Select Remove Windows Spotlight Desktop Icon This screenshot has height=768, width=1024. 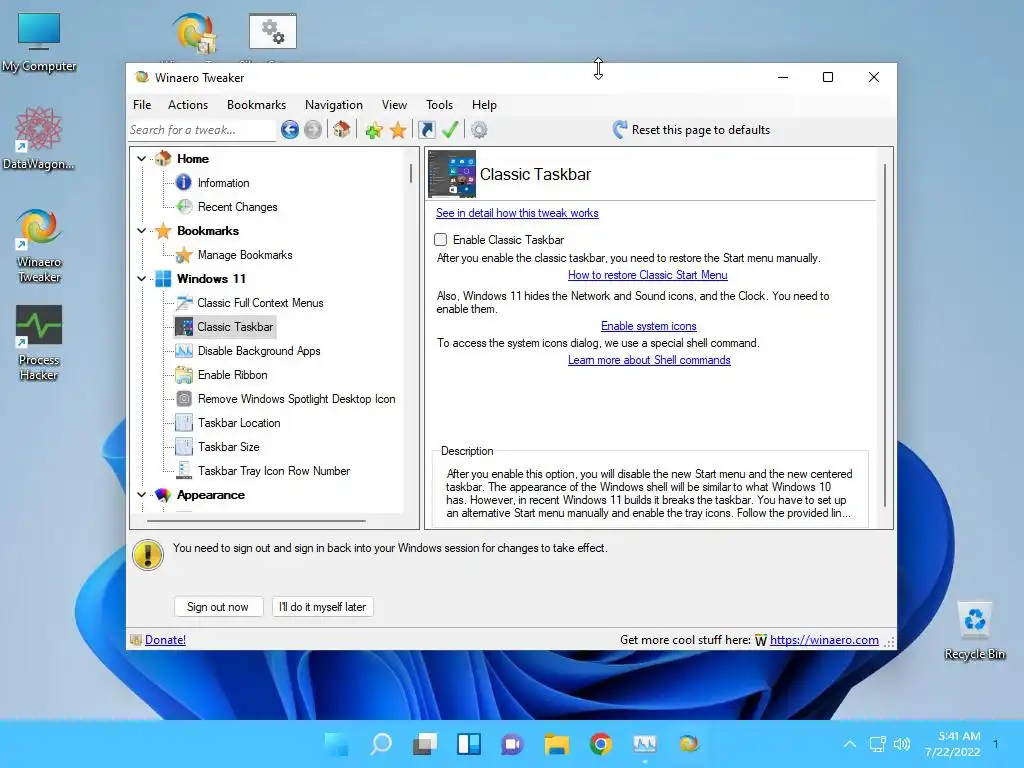(296, 399)
